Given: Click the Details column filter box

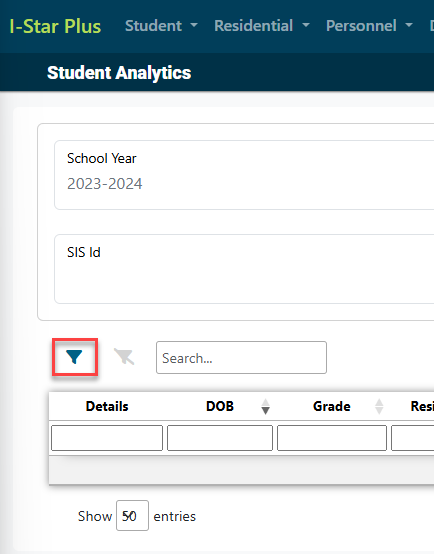Looking at the screenshot, I should pos(107,438).
